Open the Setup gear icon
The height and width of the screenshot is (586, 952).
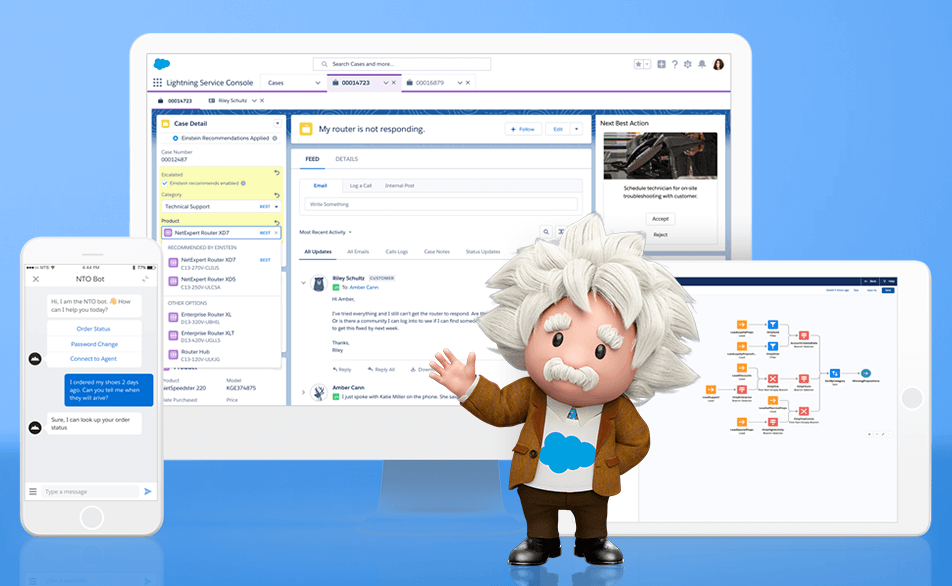[x=688, y=64]
